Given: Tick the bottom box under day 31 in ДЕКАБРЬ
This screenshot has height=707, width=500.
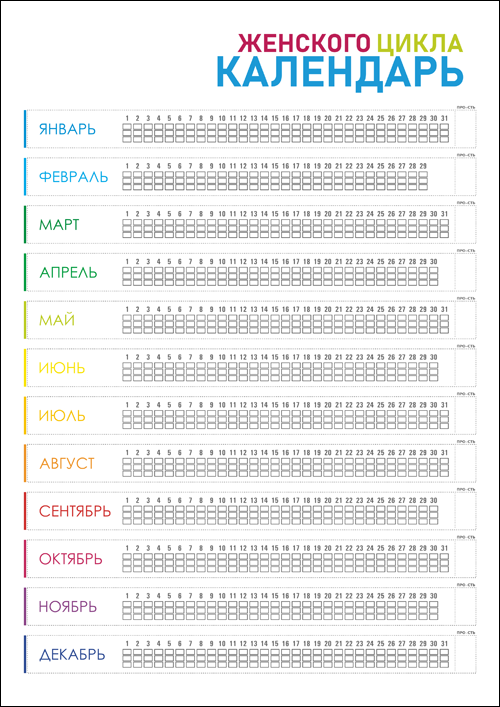Looking at the screenshot, I should (x=444, y=665).
